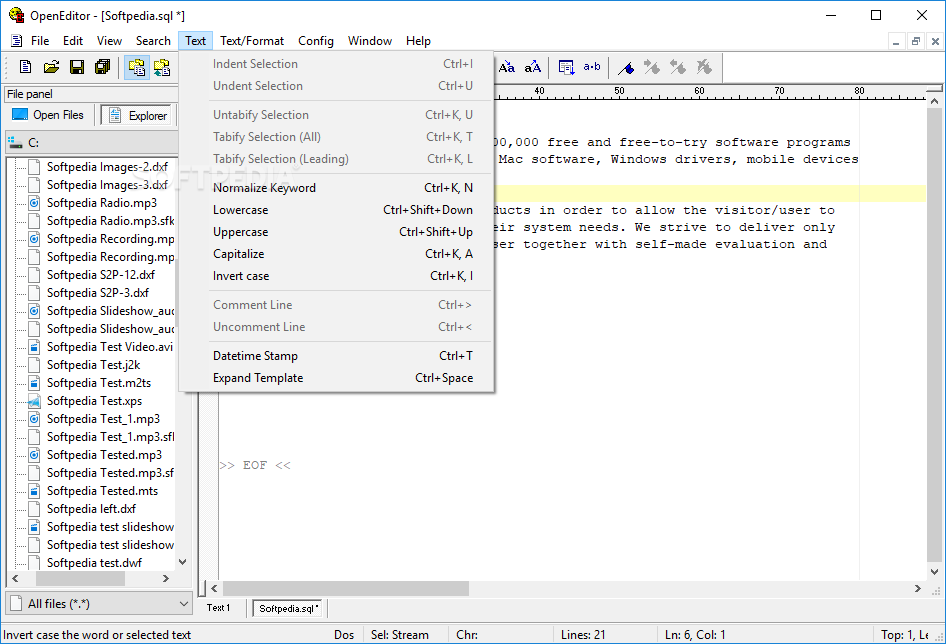946x644 pixels.
Task: Choose Datetime Stamp in the Text menu
Action: click(337, 356)
